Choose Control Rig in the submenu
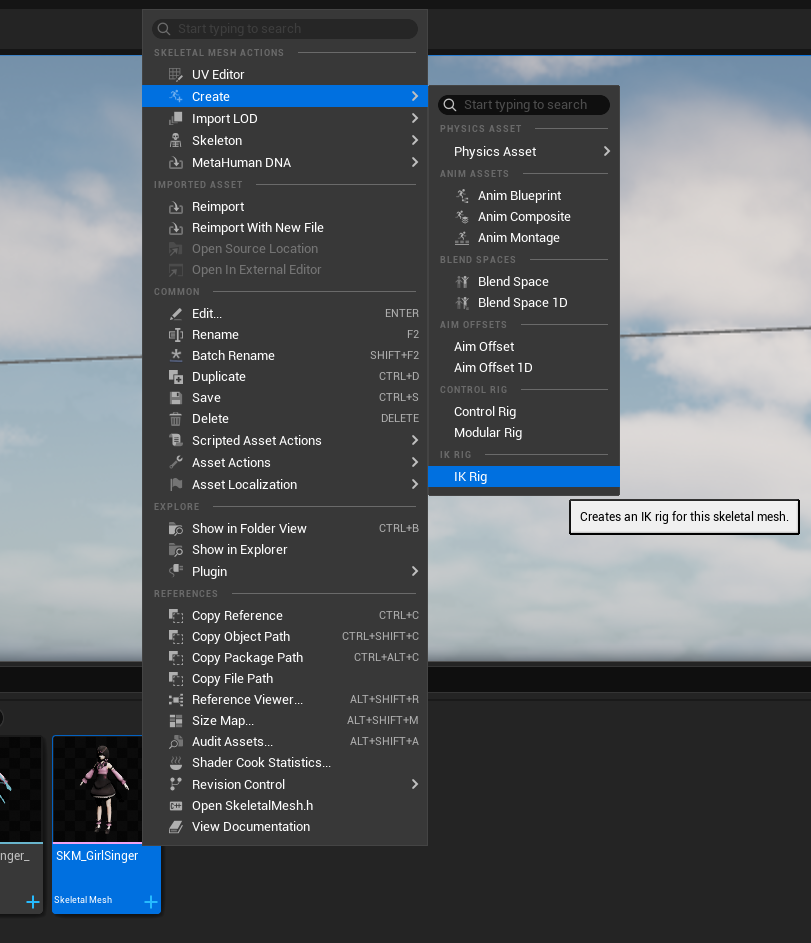This screenshot has width=811, height=943. [485, 412]
